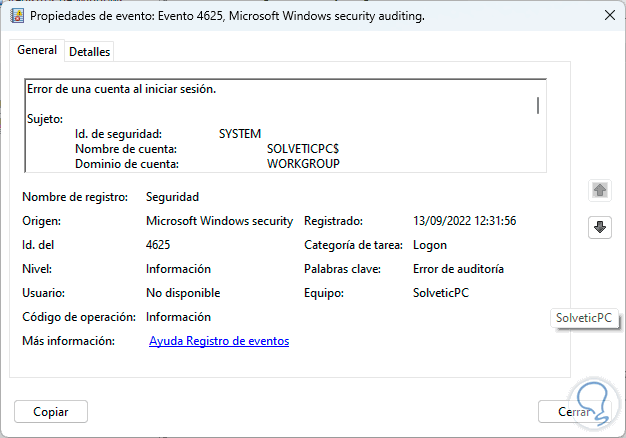Image resolution: width=626 pixels, height=438 pixels.
Task: Select the event ID value 4625
Action: coord(158,245)
